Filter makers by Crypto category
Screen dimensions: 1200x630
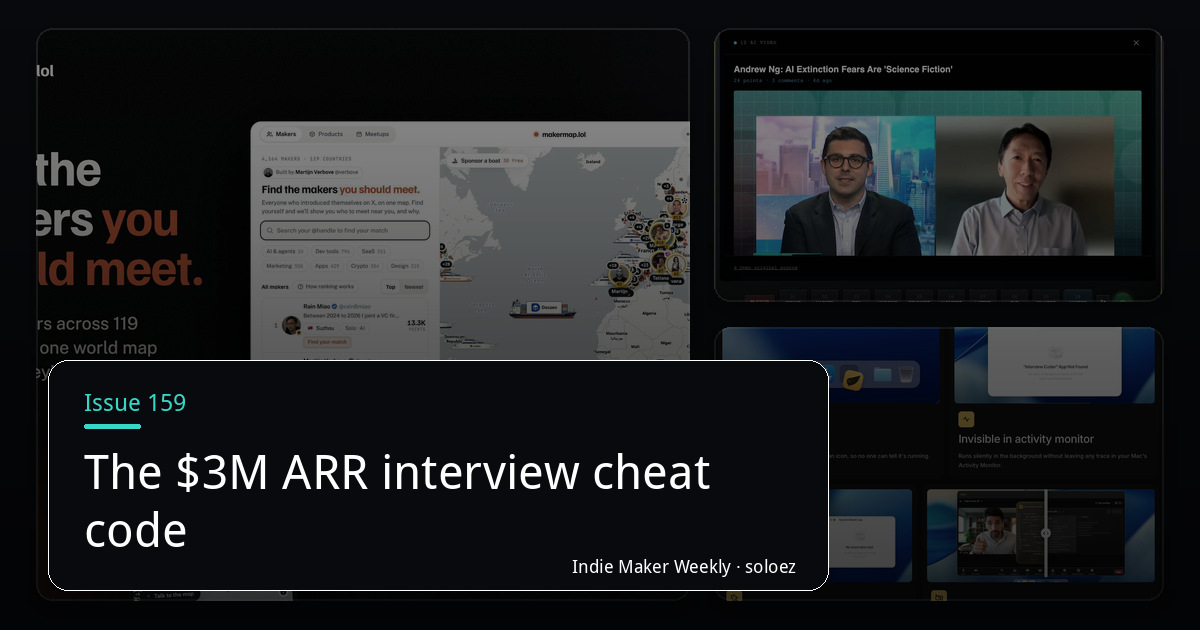(x=365, y=266)
